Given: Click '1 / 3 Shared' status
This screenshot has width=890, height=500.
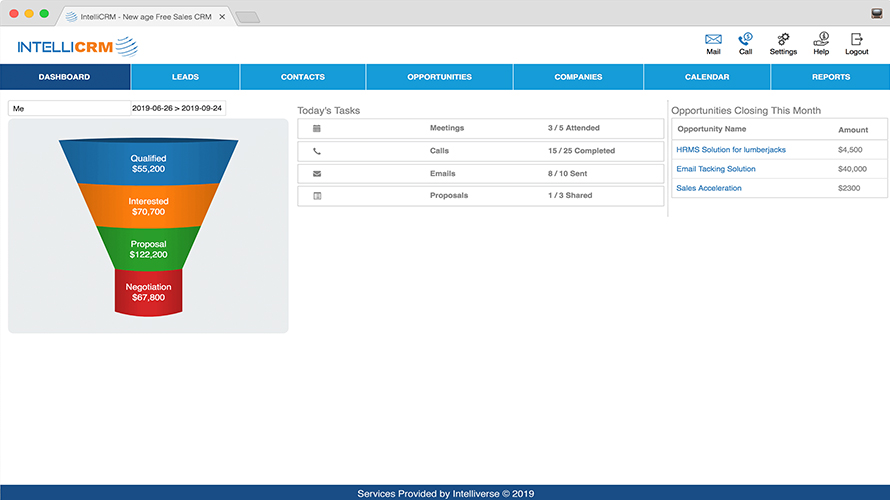Looking at the screenshot, I should point(570,195).
